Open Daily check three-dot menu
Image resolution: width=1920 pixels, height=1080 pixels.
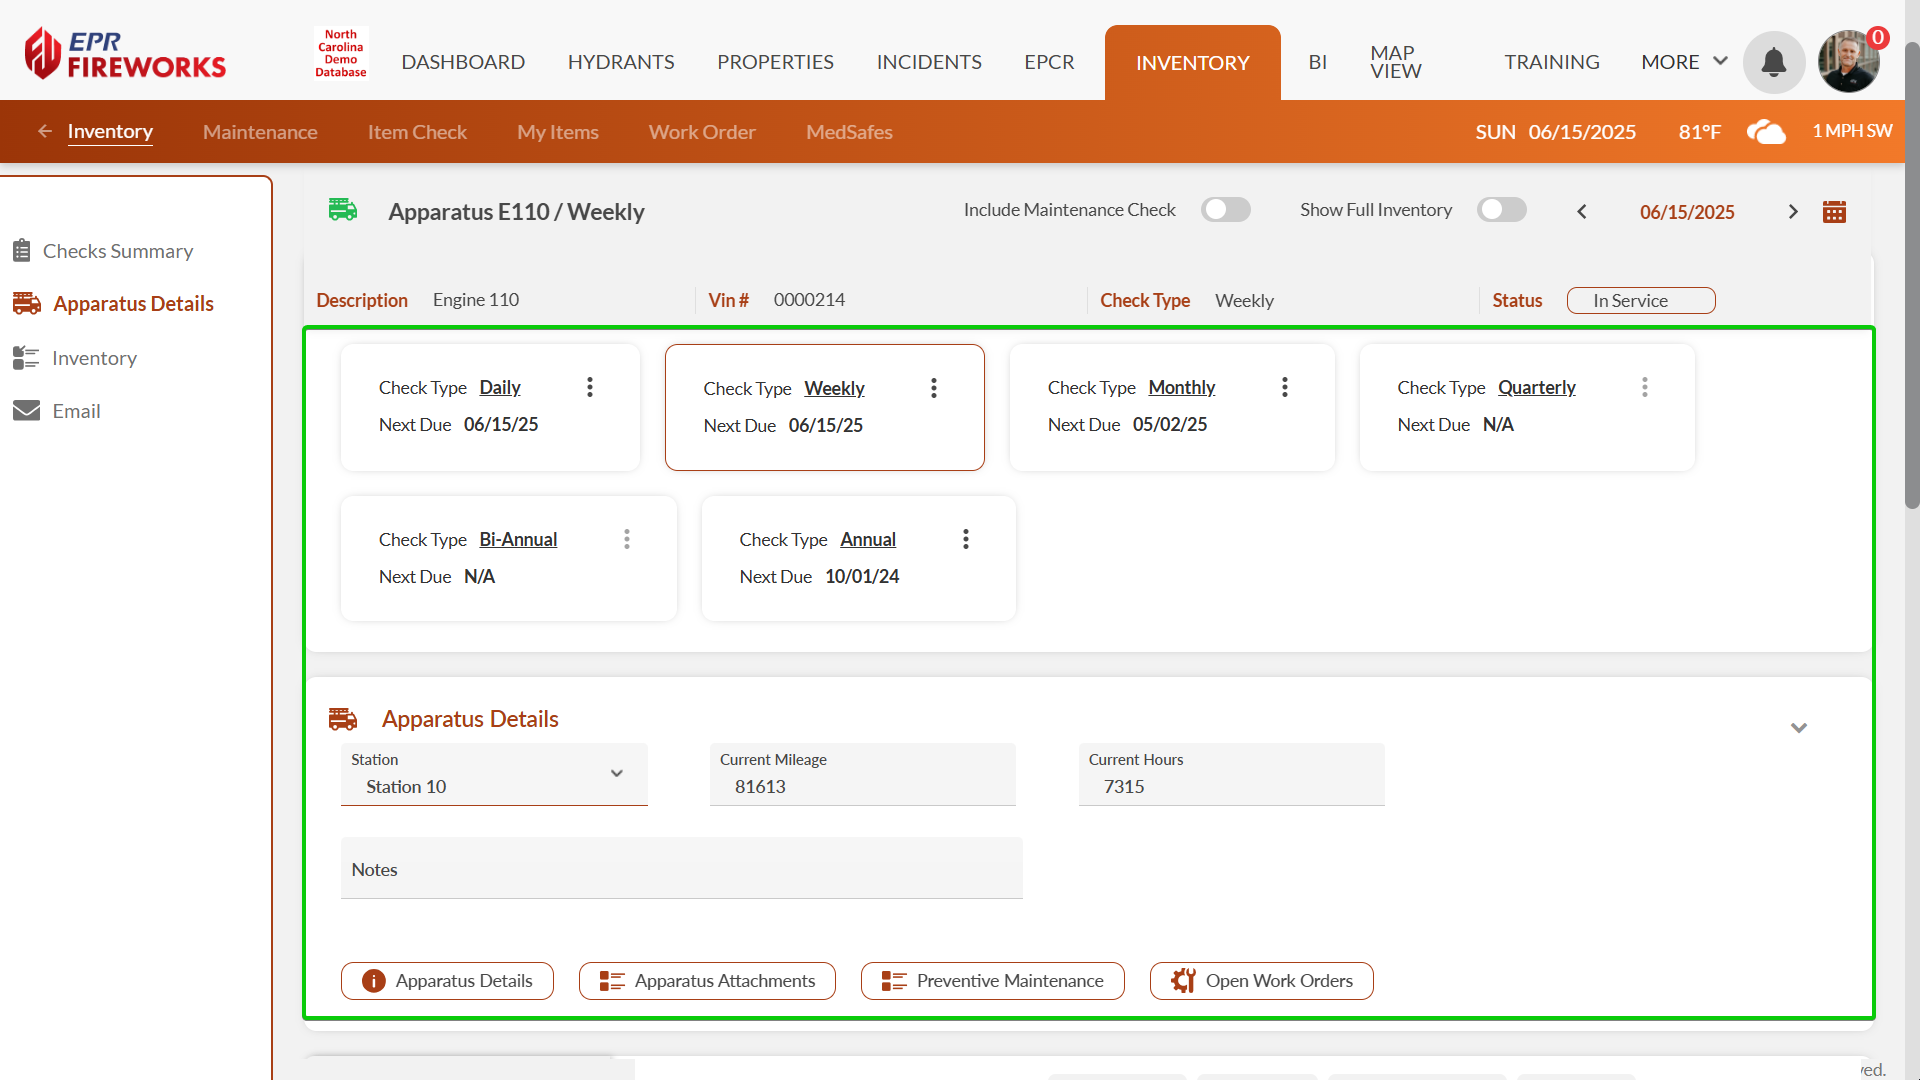click(590, 387)
